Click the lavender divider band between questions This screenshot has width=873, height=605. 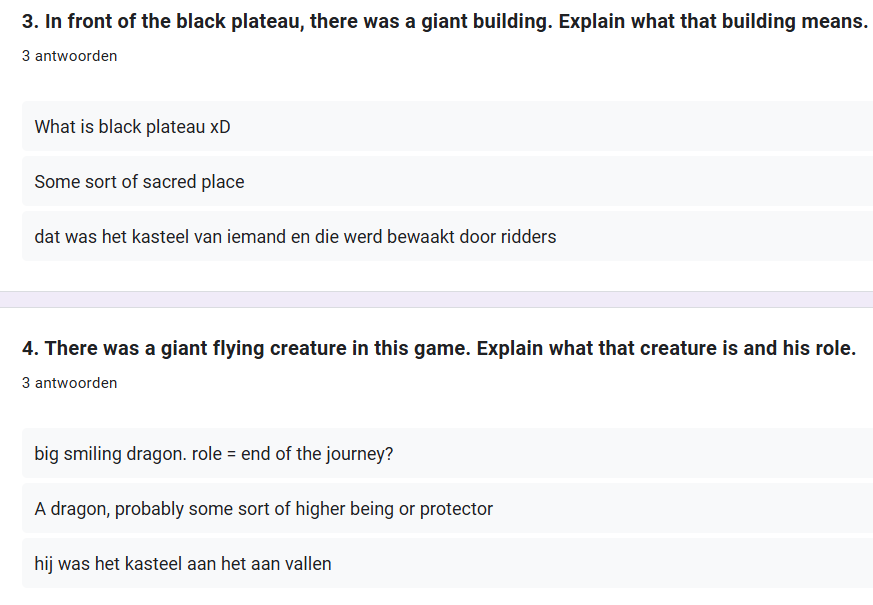pyautogui.click(x=436, y=299)
